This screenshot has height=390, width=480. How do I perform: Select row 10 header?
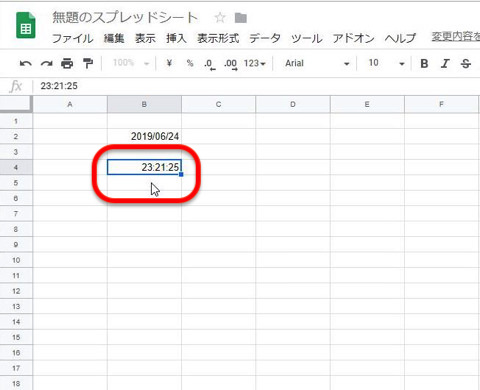(x=16, y=260)
